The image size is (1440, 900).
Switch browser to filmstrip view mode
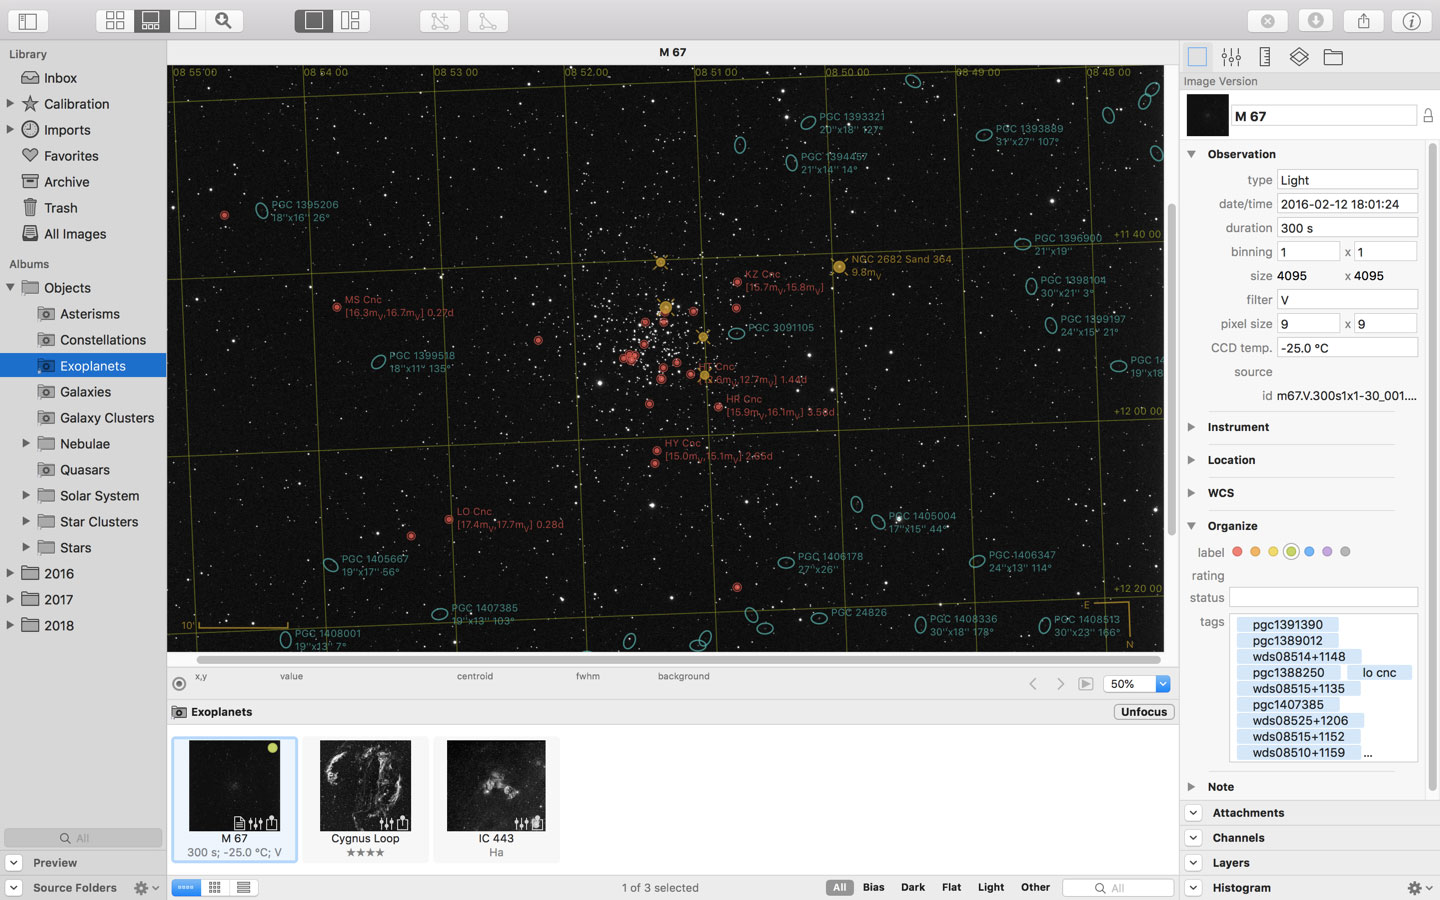tap(186, 888)
